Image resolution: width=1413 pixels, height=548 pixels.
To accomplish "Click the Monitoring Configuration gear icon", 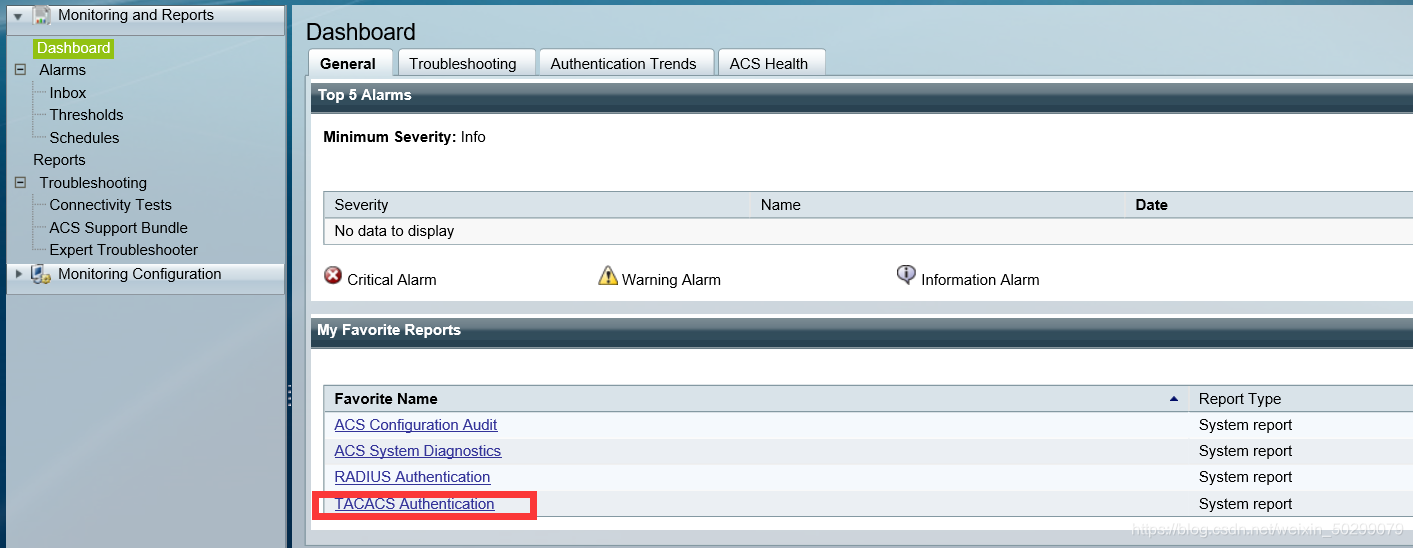I will pyautogui.click(x=41, y=274).
